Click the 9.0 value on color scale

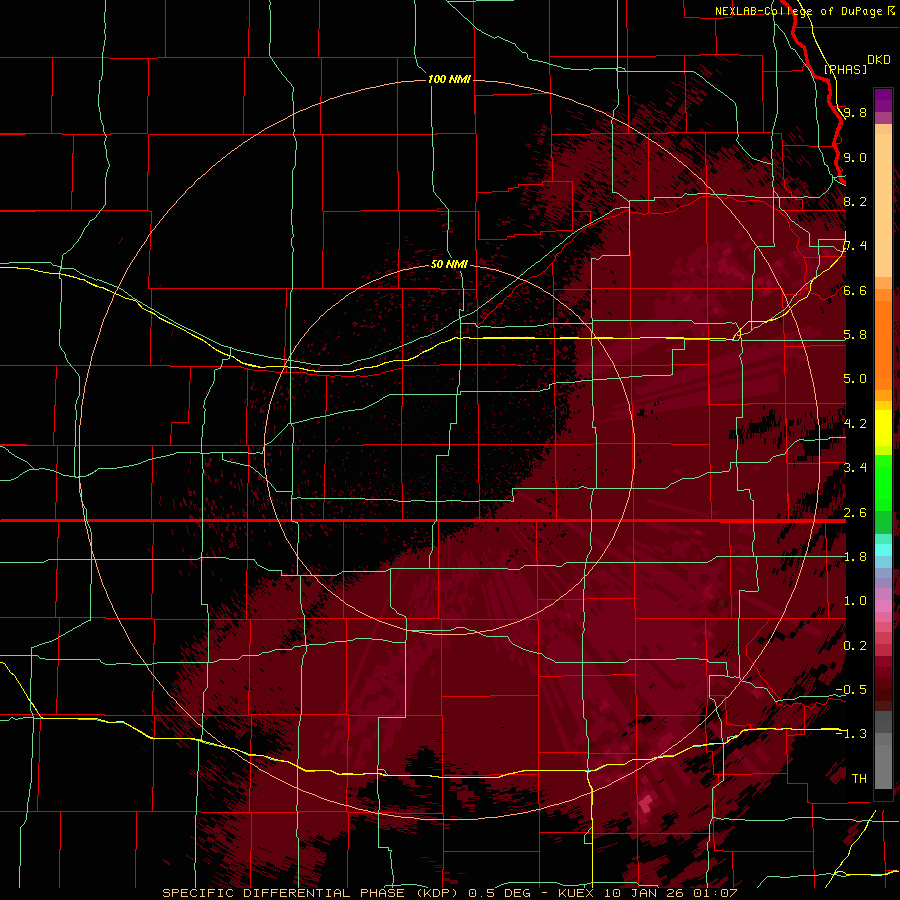pyautogui.click(x=855, y=157)
